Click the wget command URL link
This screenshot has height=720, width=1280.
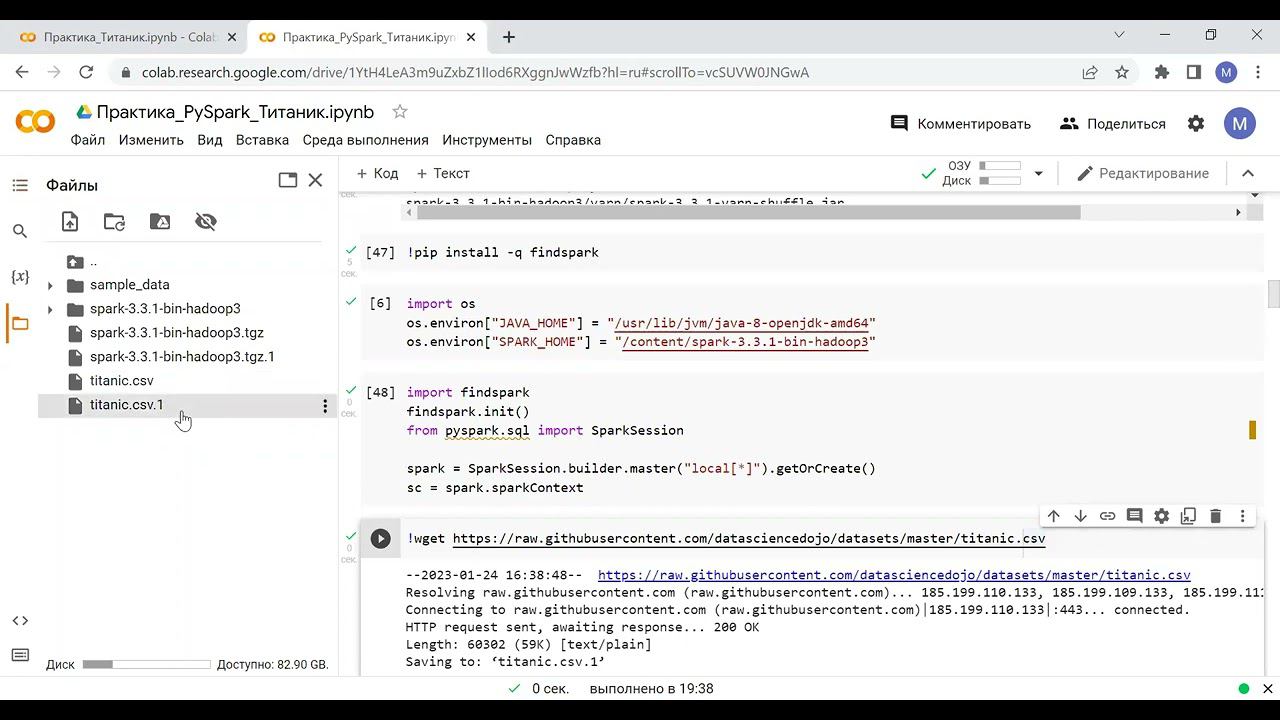click(x=749, y=539)
